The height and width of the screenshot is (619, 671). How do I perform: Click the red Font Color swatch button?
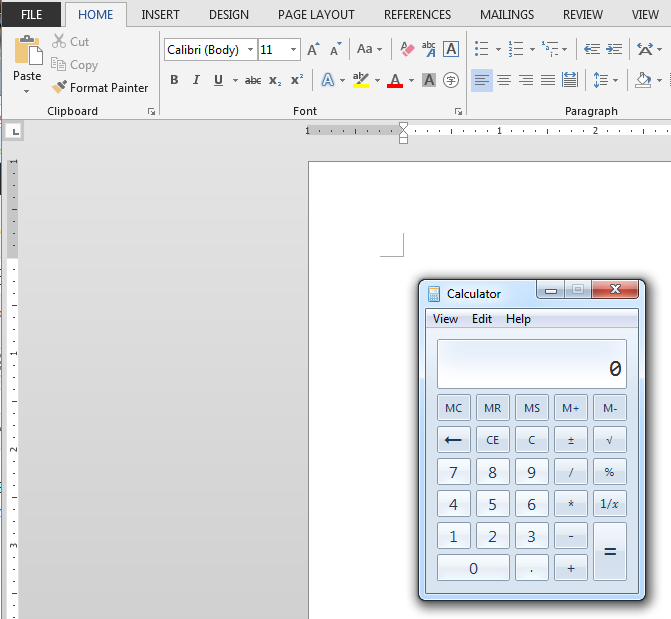pos(395,80)
